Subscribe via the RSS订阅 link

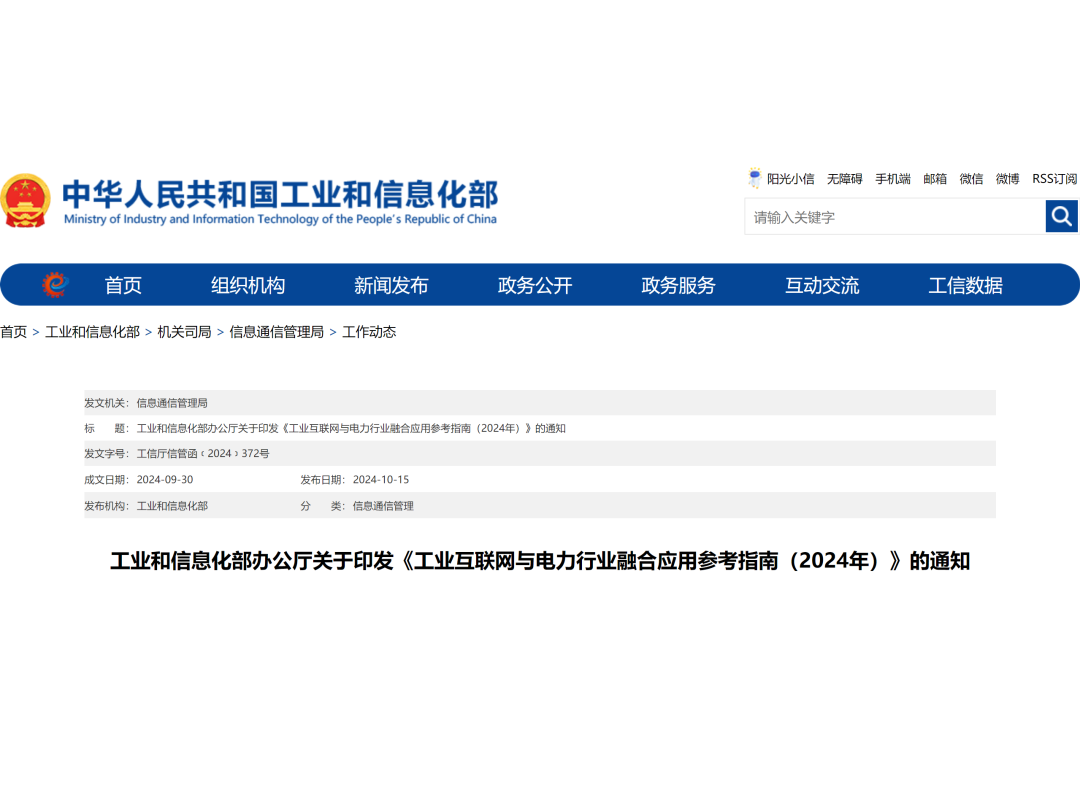coord(1054,179)
